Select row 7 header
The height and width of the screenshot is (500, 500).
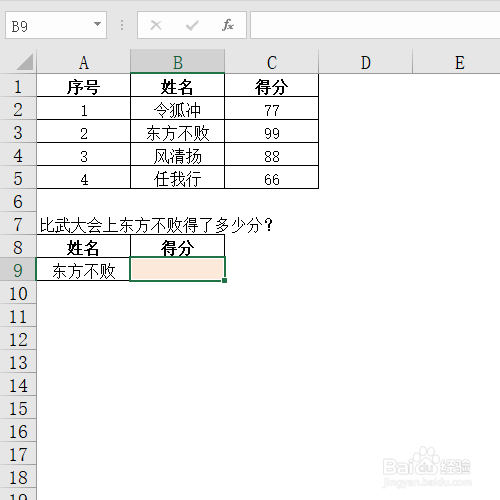pos(18,224)
